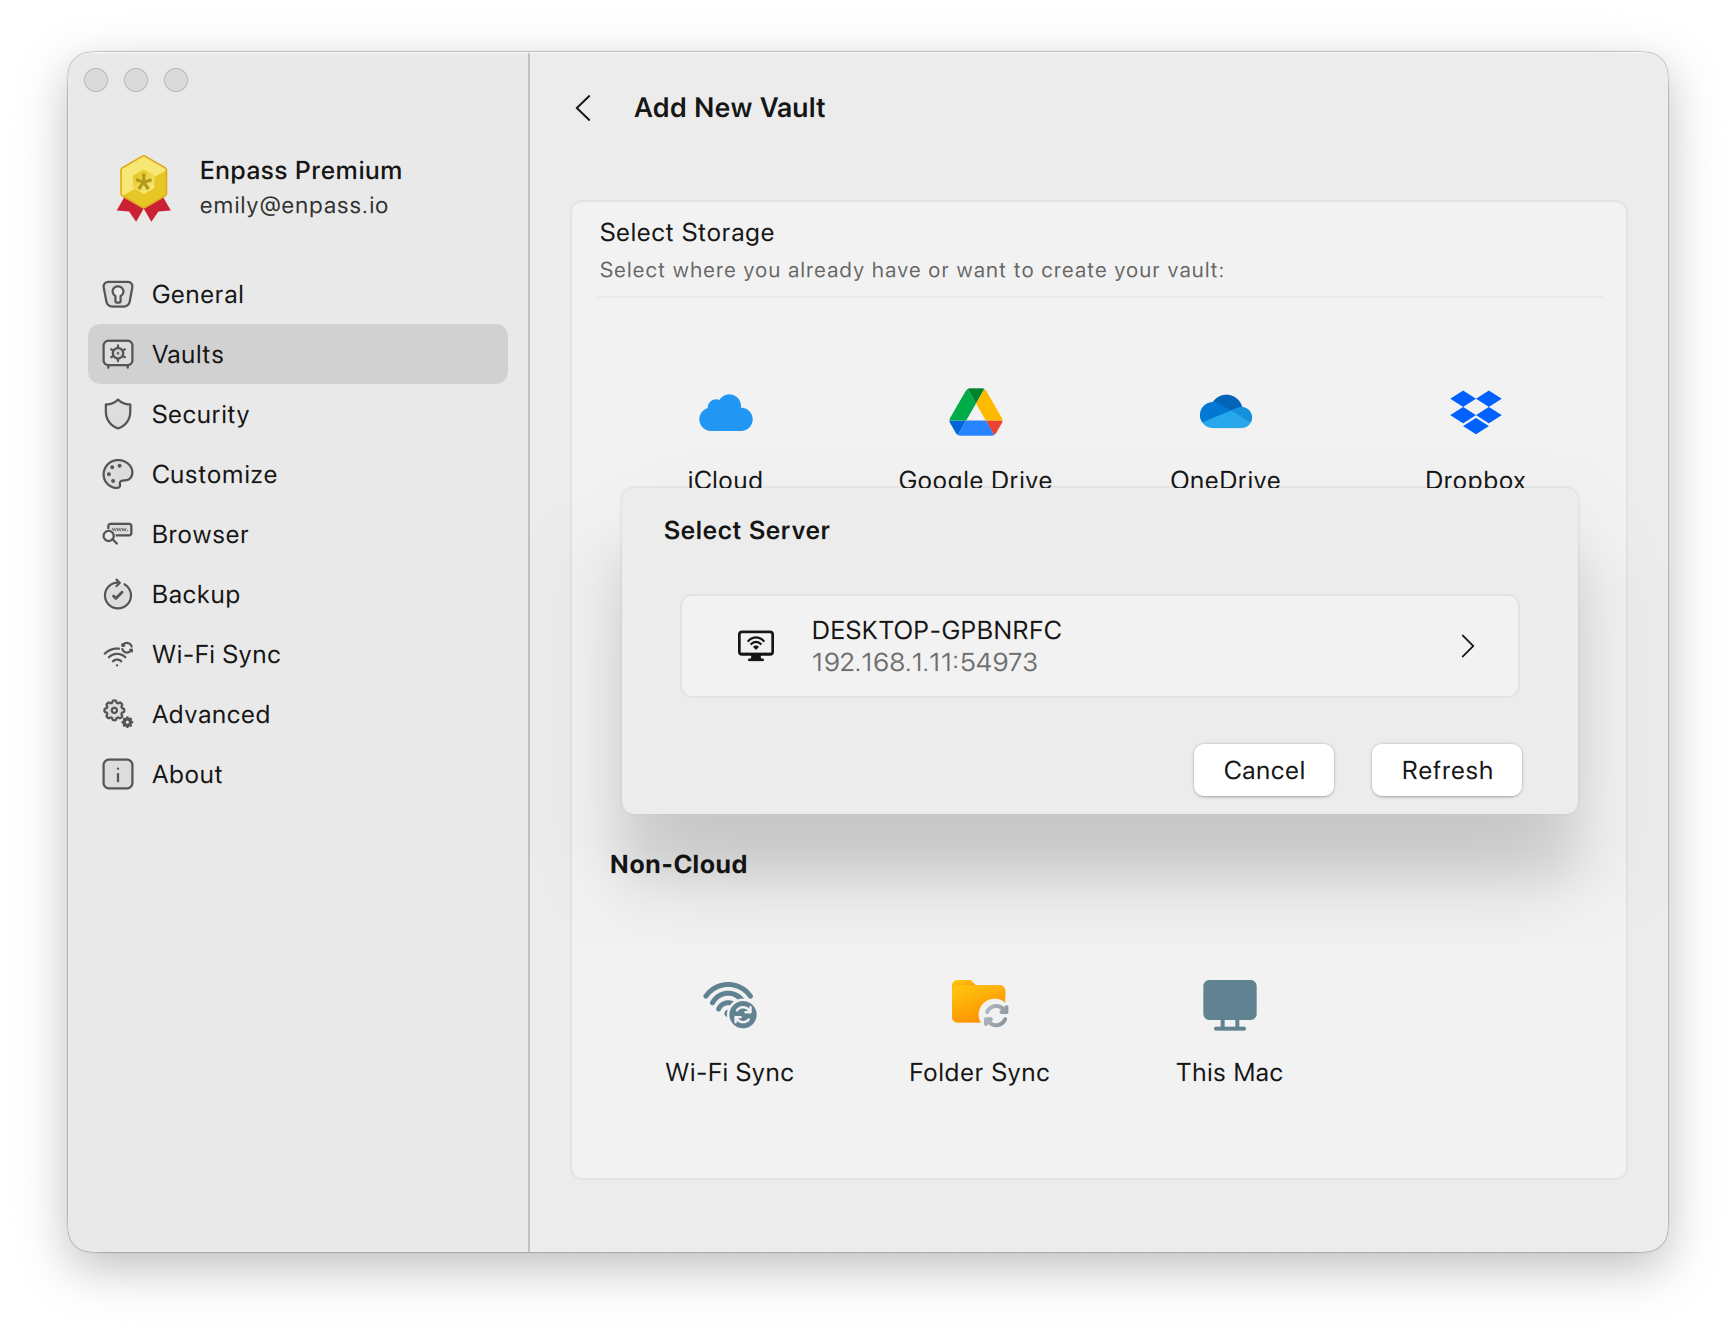Open Browser settings section

298,534
